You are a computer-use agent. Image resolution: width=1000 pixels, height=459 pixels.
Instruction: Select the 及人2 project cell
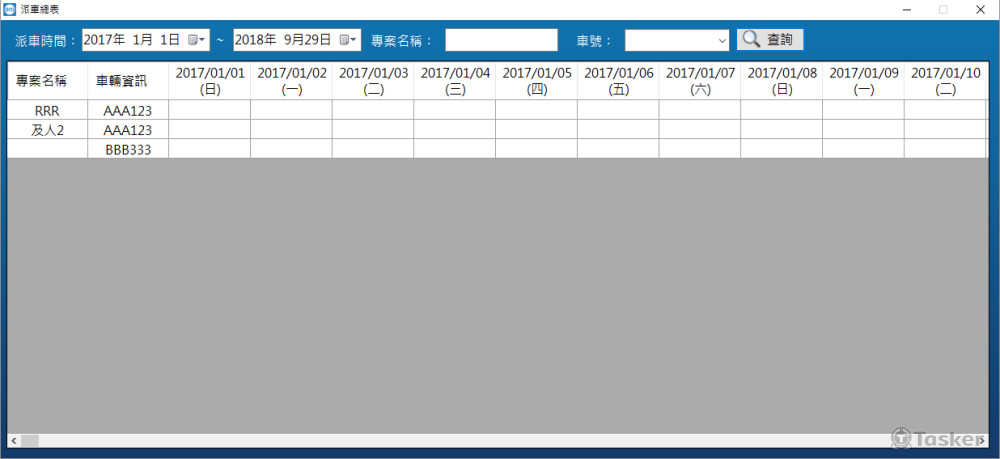[x=47, y=130]
